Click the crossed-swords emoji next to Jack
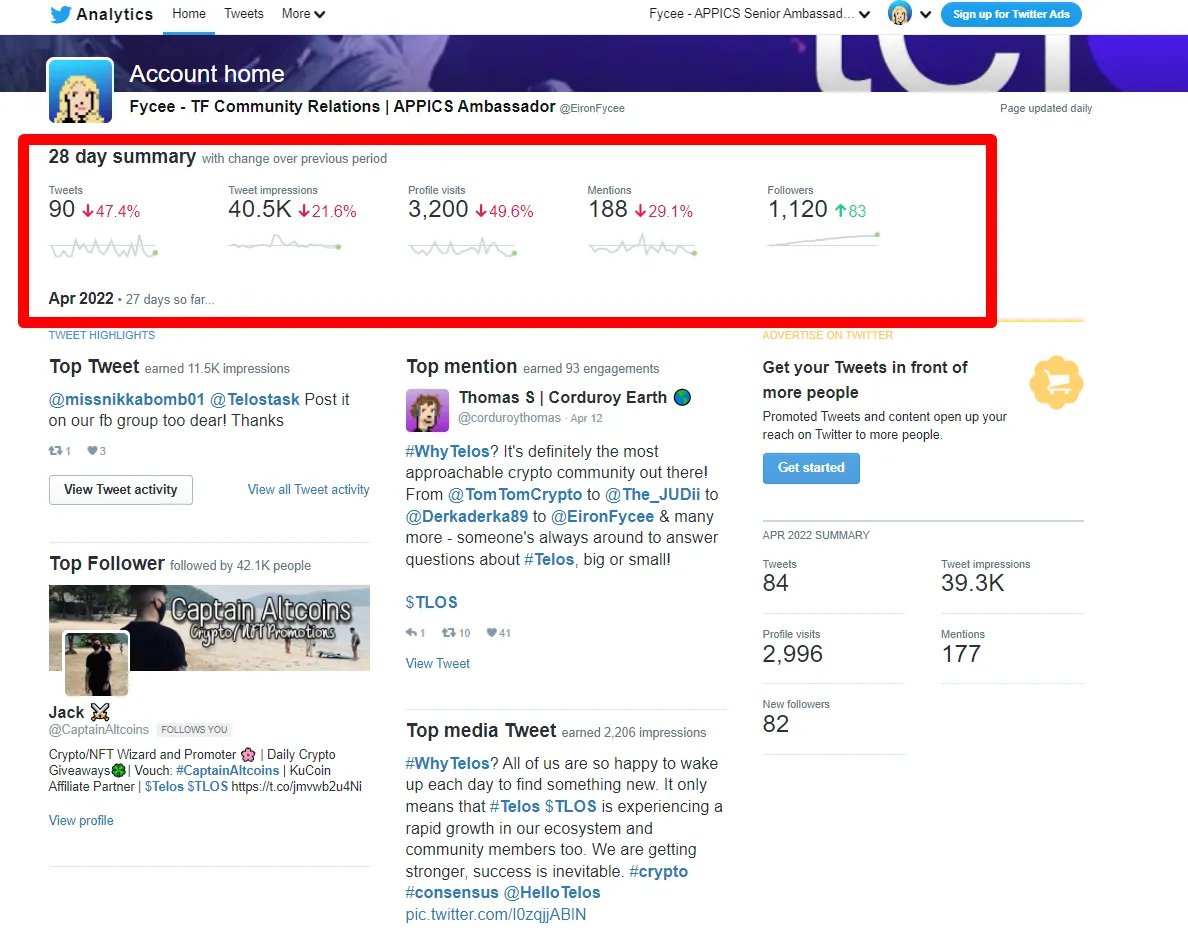 tap(100, 712)
